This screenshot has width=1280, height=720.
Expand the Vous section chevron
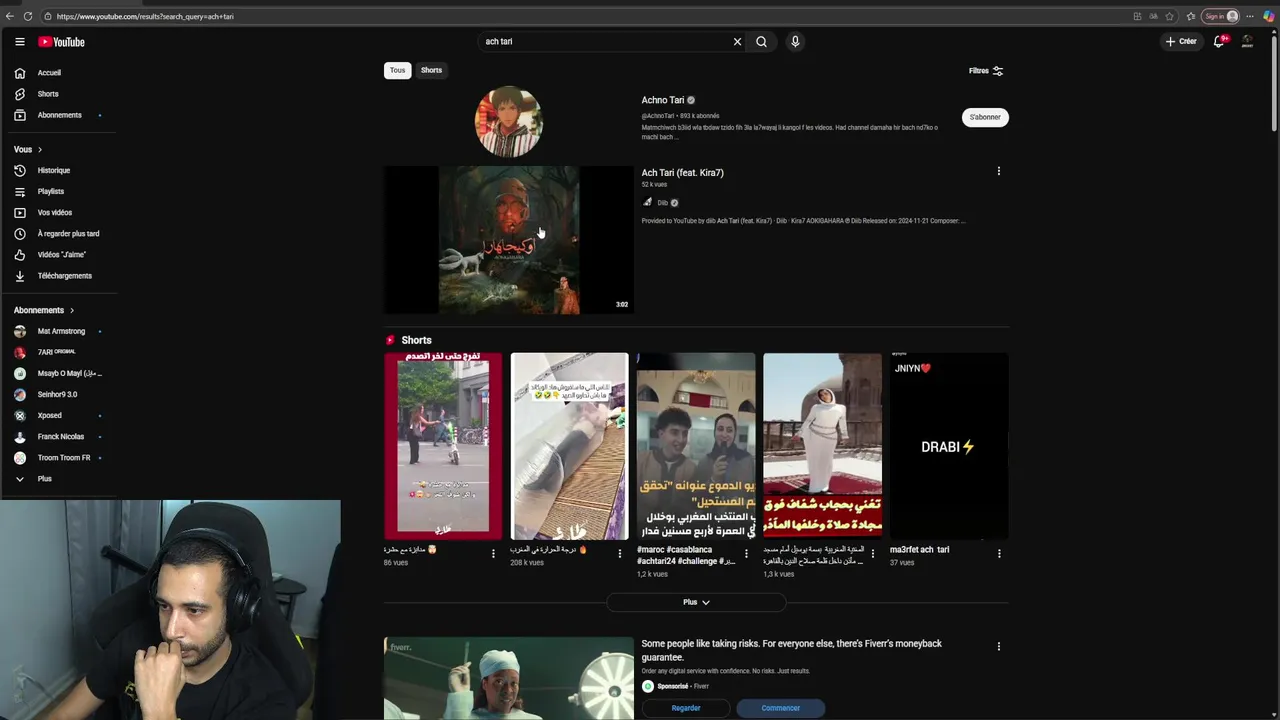pos(40,150)
